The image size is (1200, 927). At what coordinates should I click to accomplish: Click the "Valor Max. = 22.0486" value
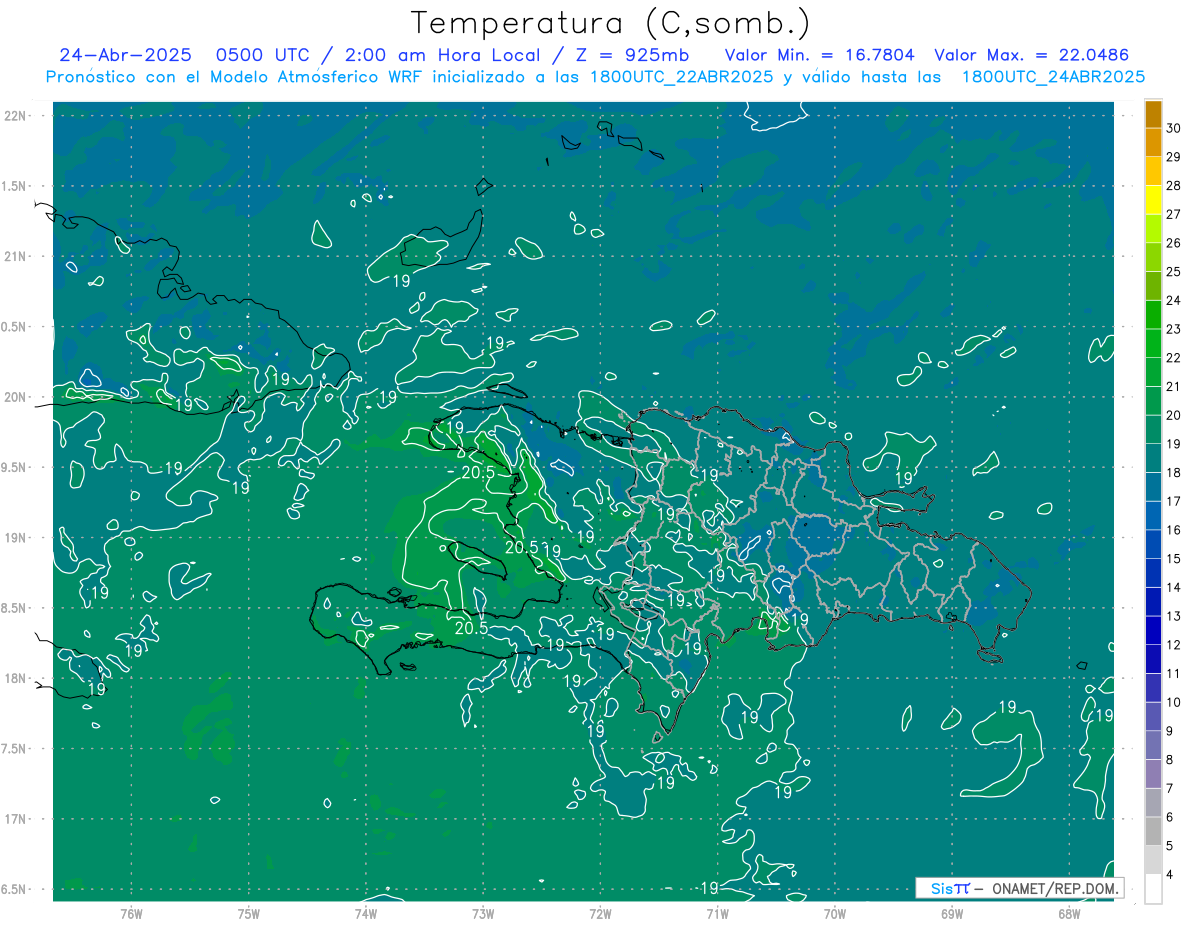click(x=1032, y=55)
